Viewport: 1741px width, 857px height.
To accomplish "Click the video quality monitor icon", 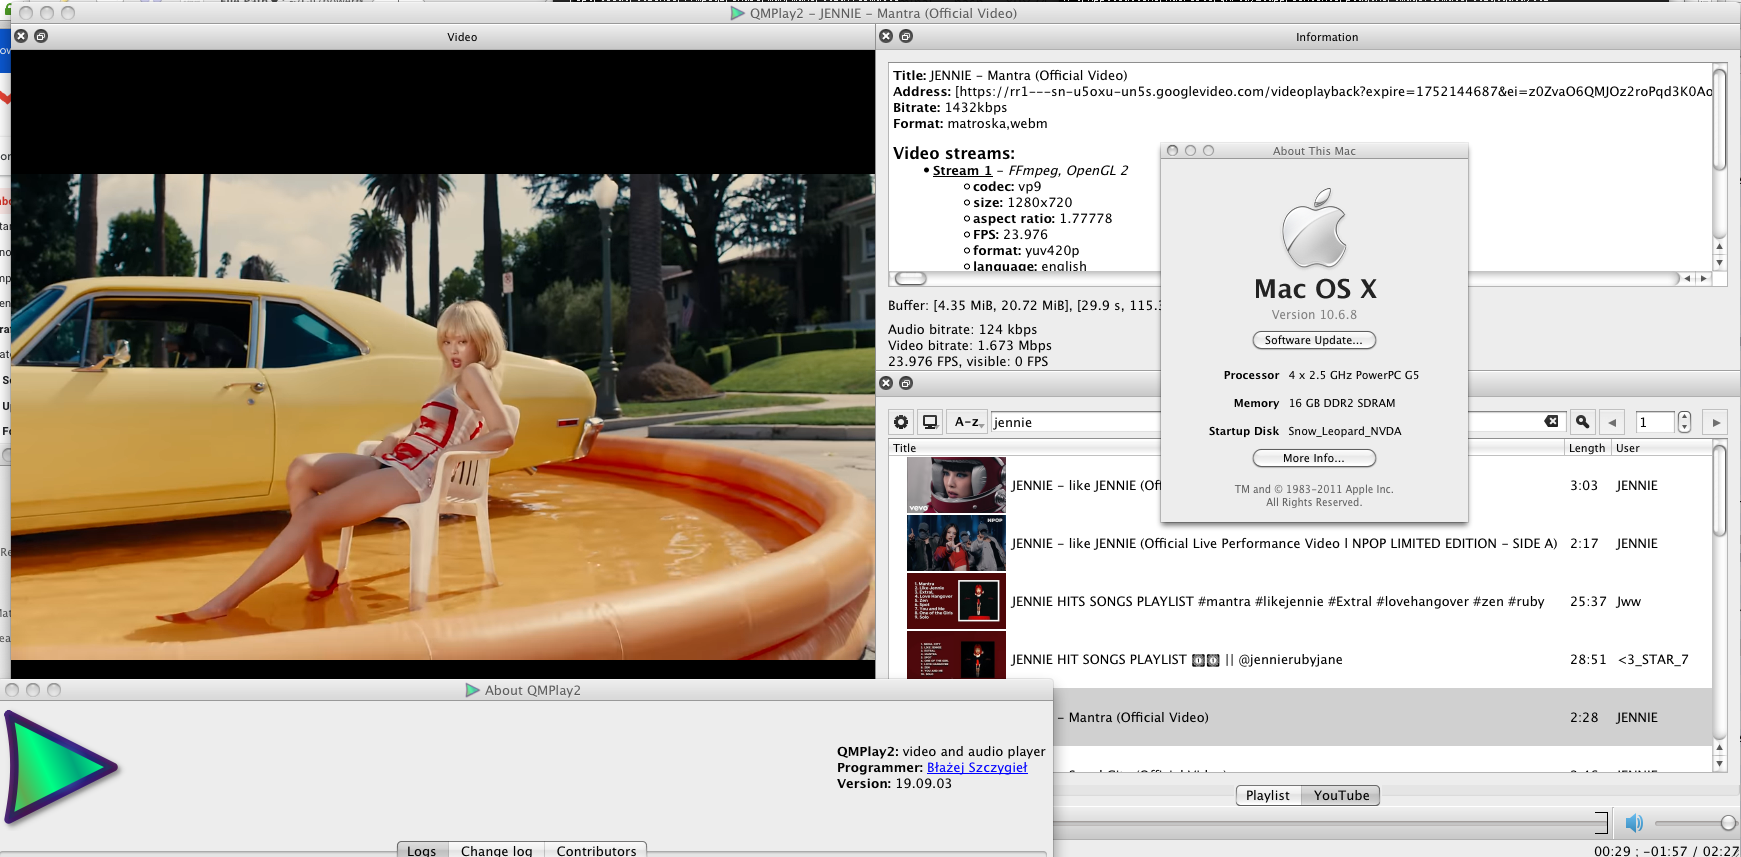I will pyautogui.click(x=930, y=422).
